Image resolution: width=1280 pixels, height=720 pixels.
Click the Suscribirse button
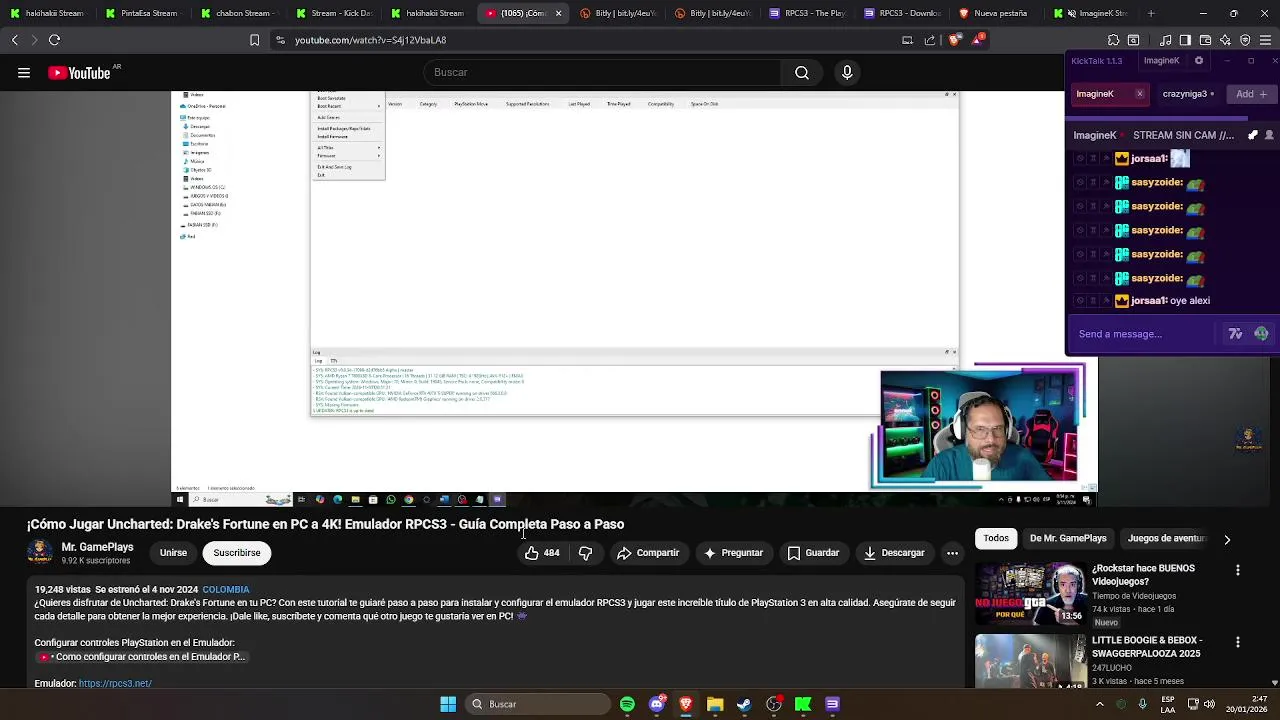click(237, 553)
